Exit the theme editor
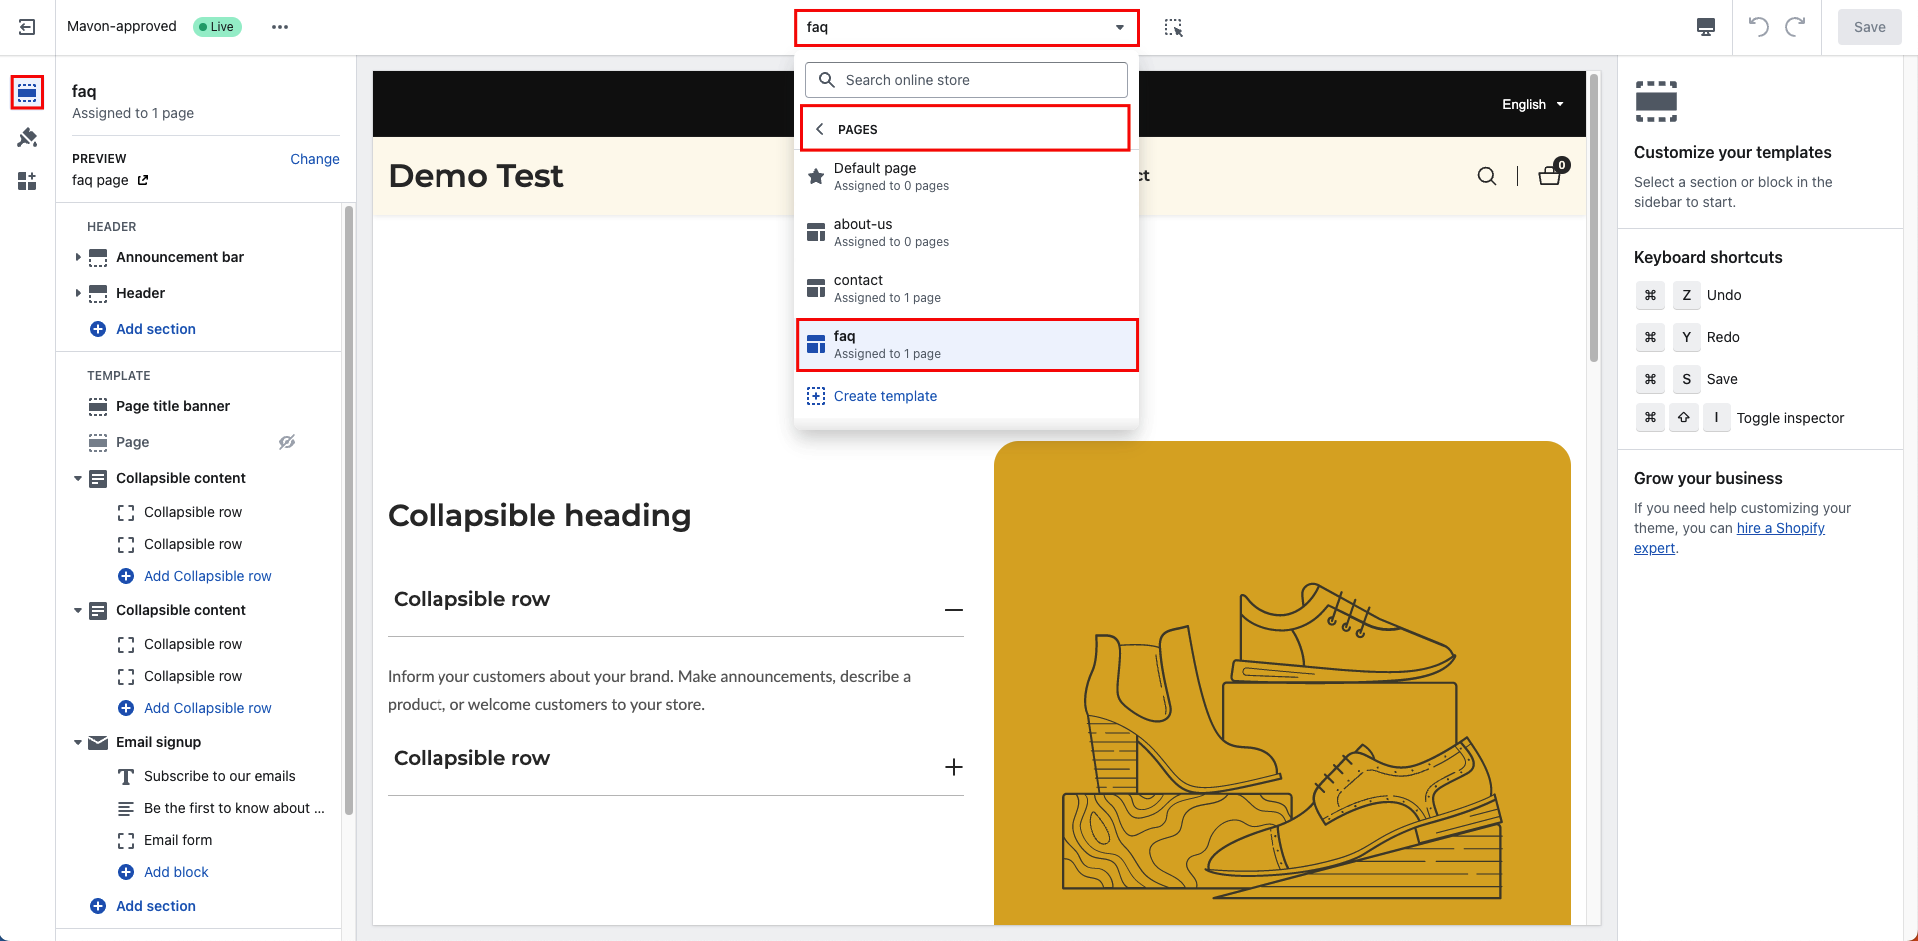This screenshot has width=1918, height=941. 26,27
